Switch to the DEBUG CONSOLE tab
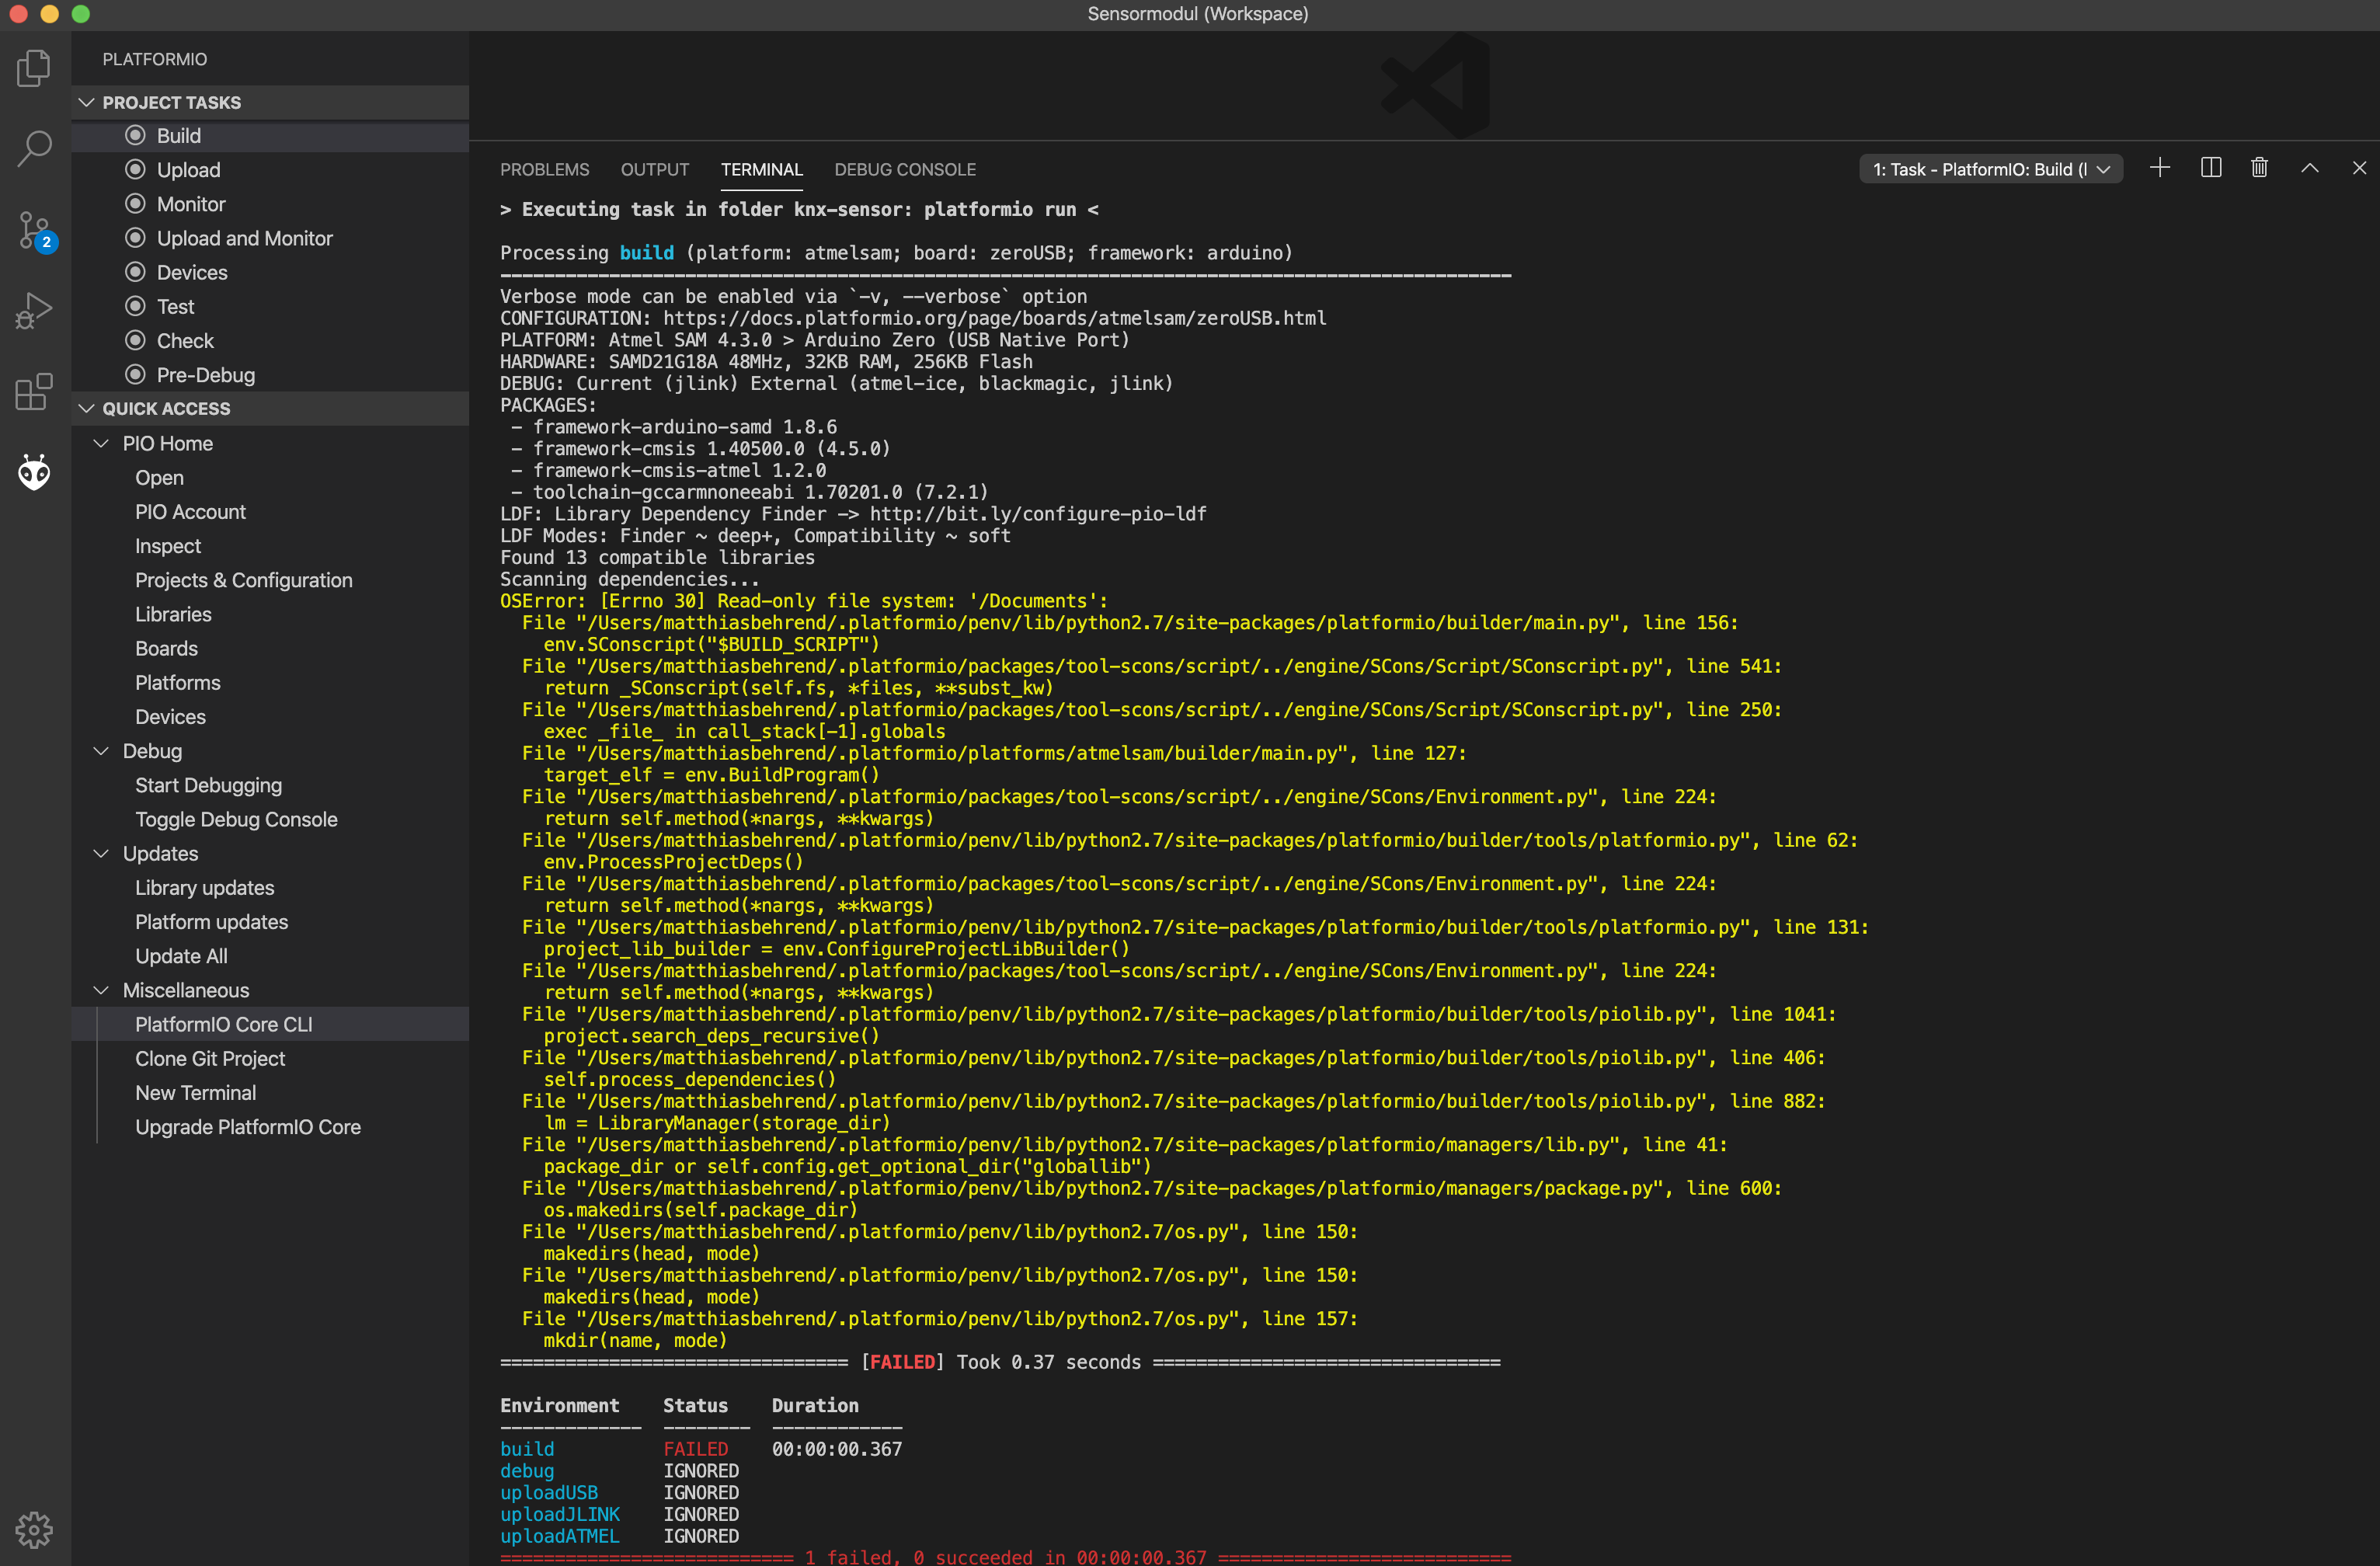2380x1566 pixels. (905, 169)
